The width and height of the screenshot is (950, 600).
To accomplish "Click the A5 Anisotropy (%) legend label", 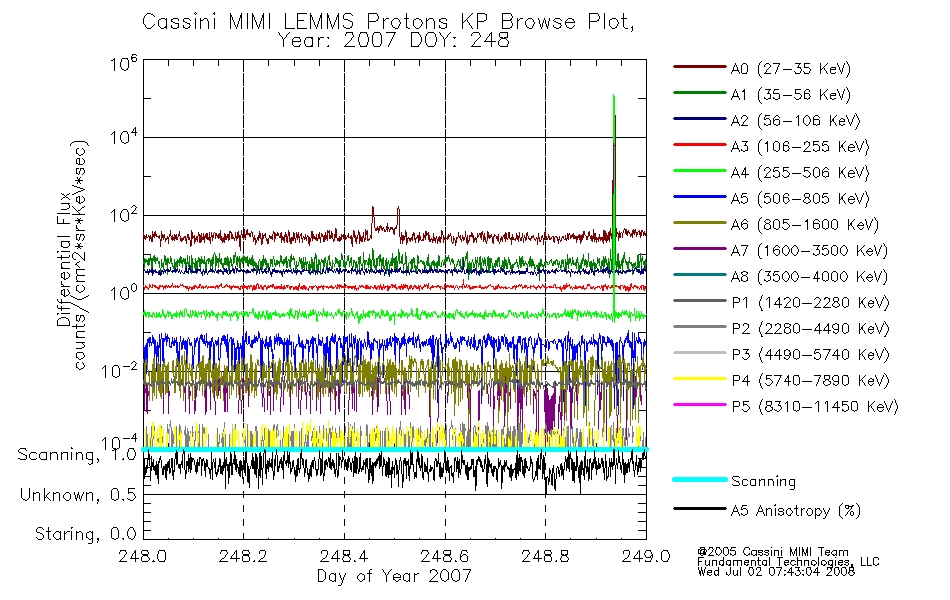I will (x=796, y=510).
